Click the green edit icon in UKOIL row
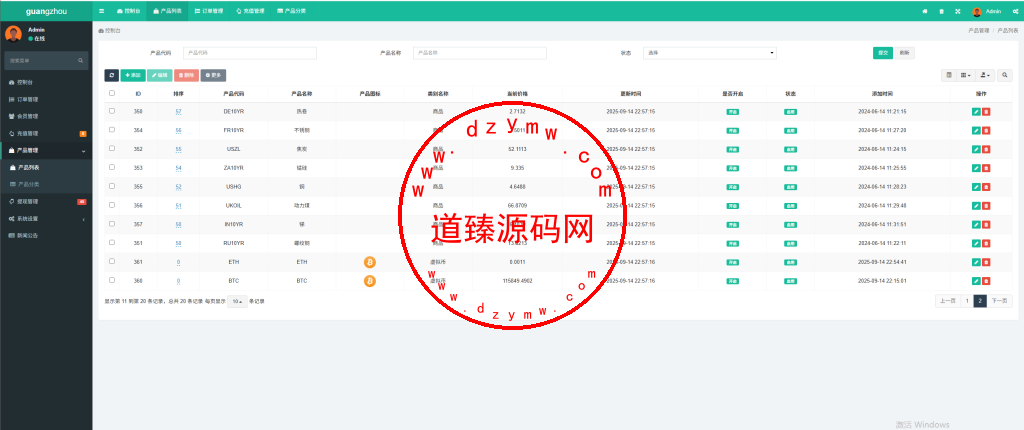 click(x=976, y=206)
